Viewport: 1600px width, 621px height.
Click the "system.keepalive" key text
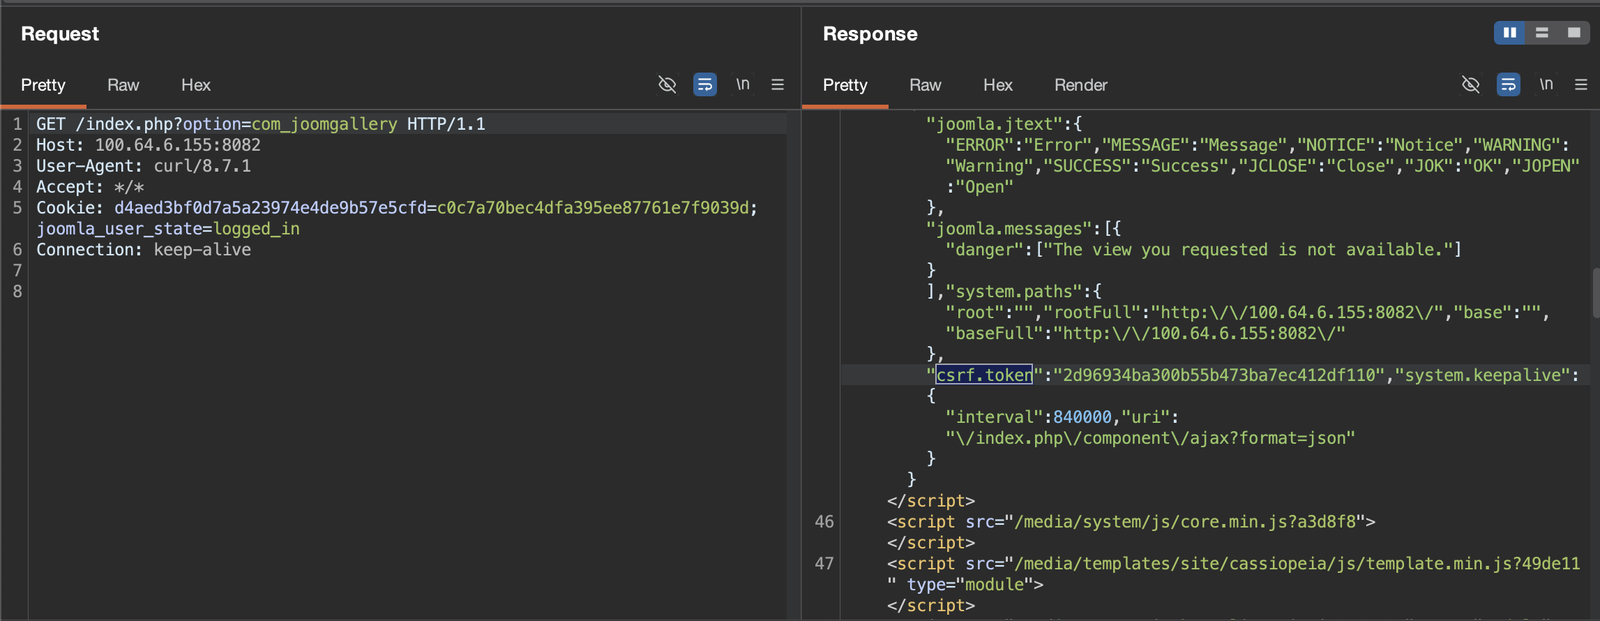1482,375
